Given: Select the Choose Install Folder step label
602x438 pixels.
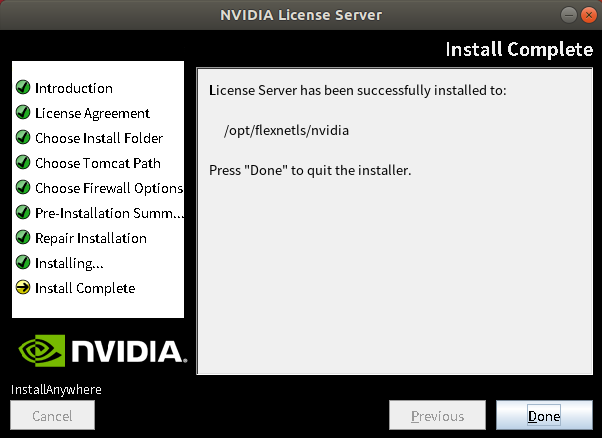Looking at the screenshot, I should coord(99,138).
